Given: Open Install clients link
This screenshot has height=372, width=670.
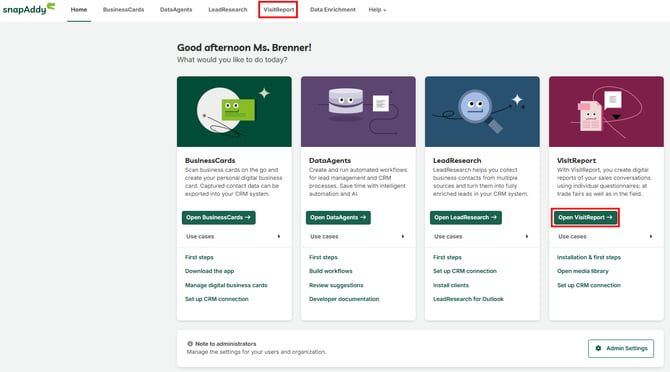Looking at the screenshot, I should (451, 285).
